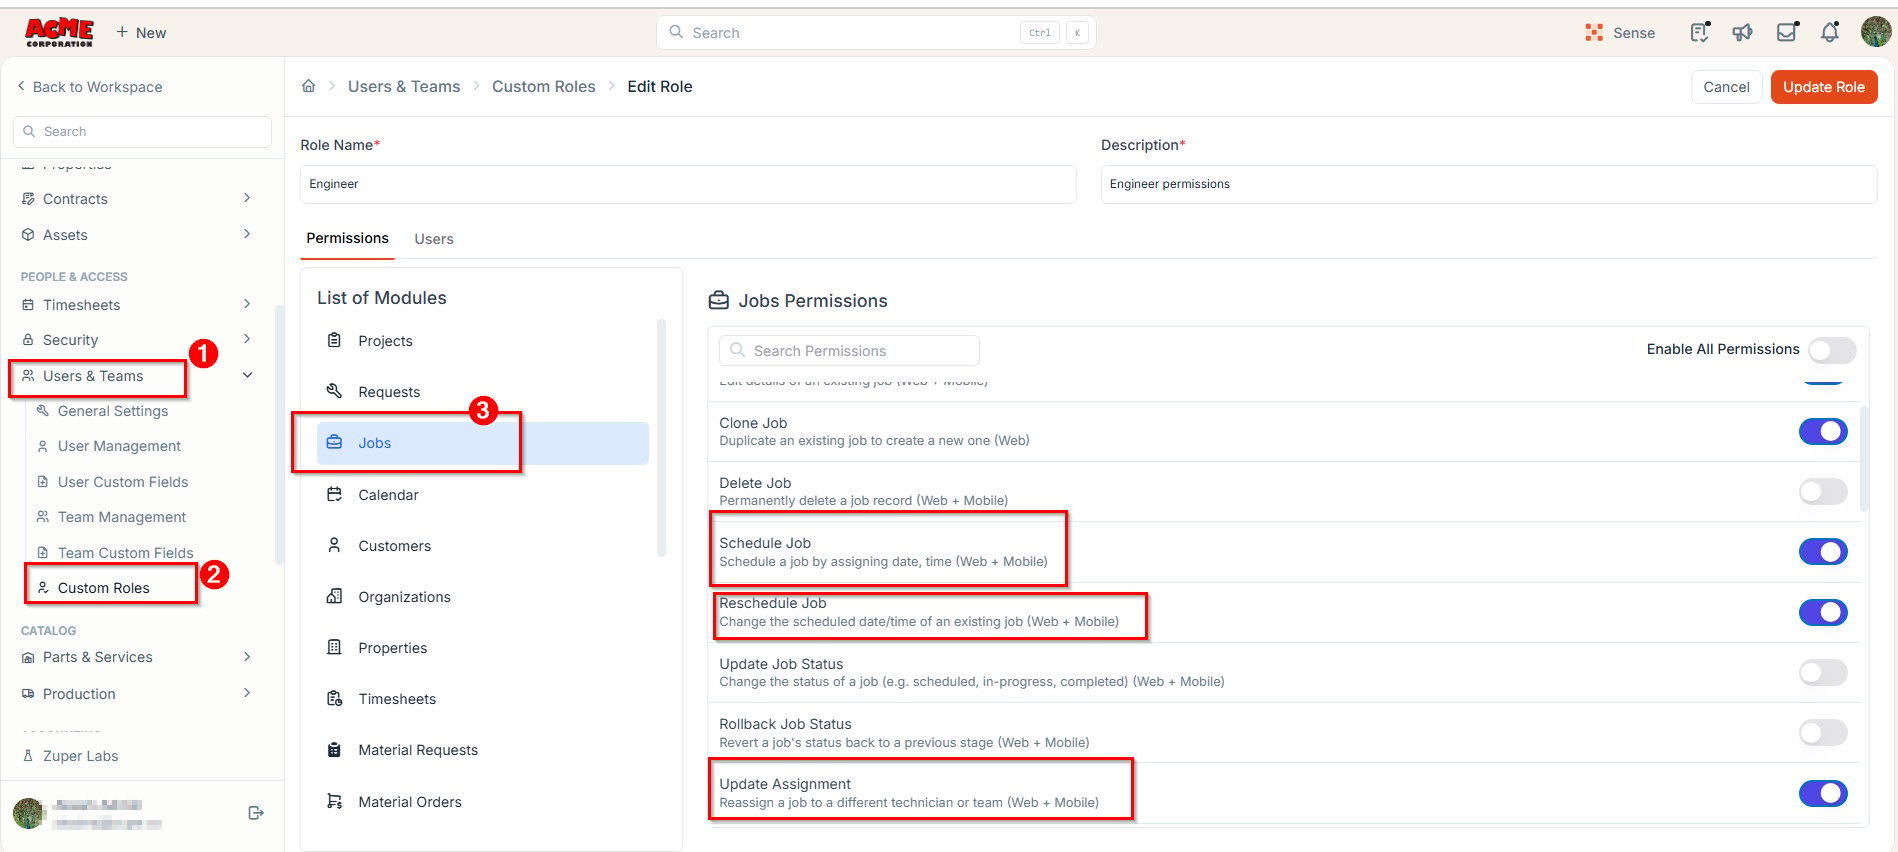Expand the Production menu chevron

[x=247, y=693]
